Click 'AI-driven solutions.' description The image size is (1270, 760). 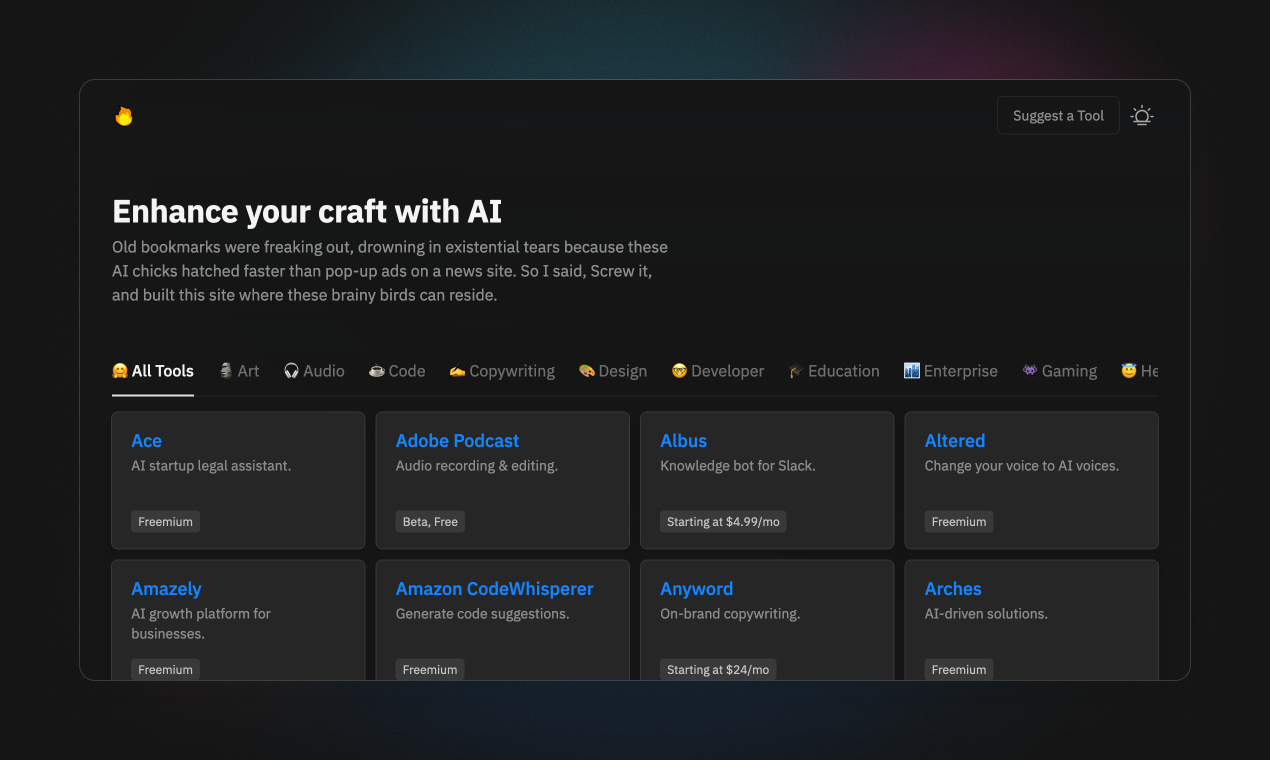pyautogui.click(x=986, y=614)
